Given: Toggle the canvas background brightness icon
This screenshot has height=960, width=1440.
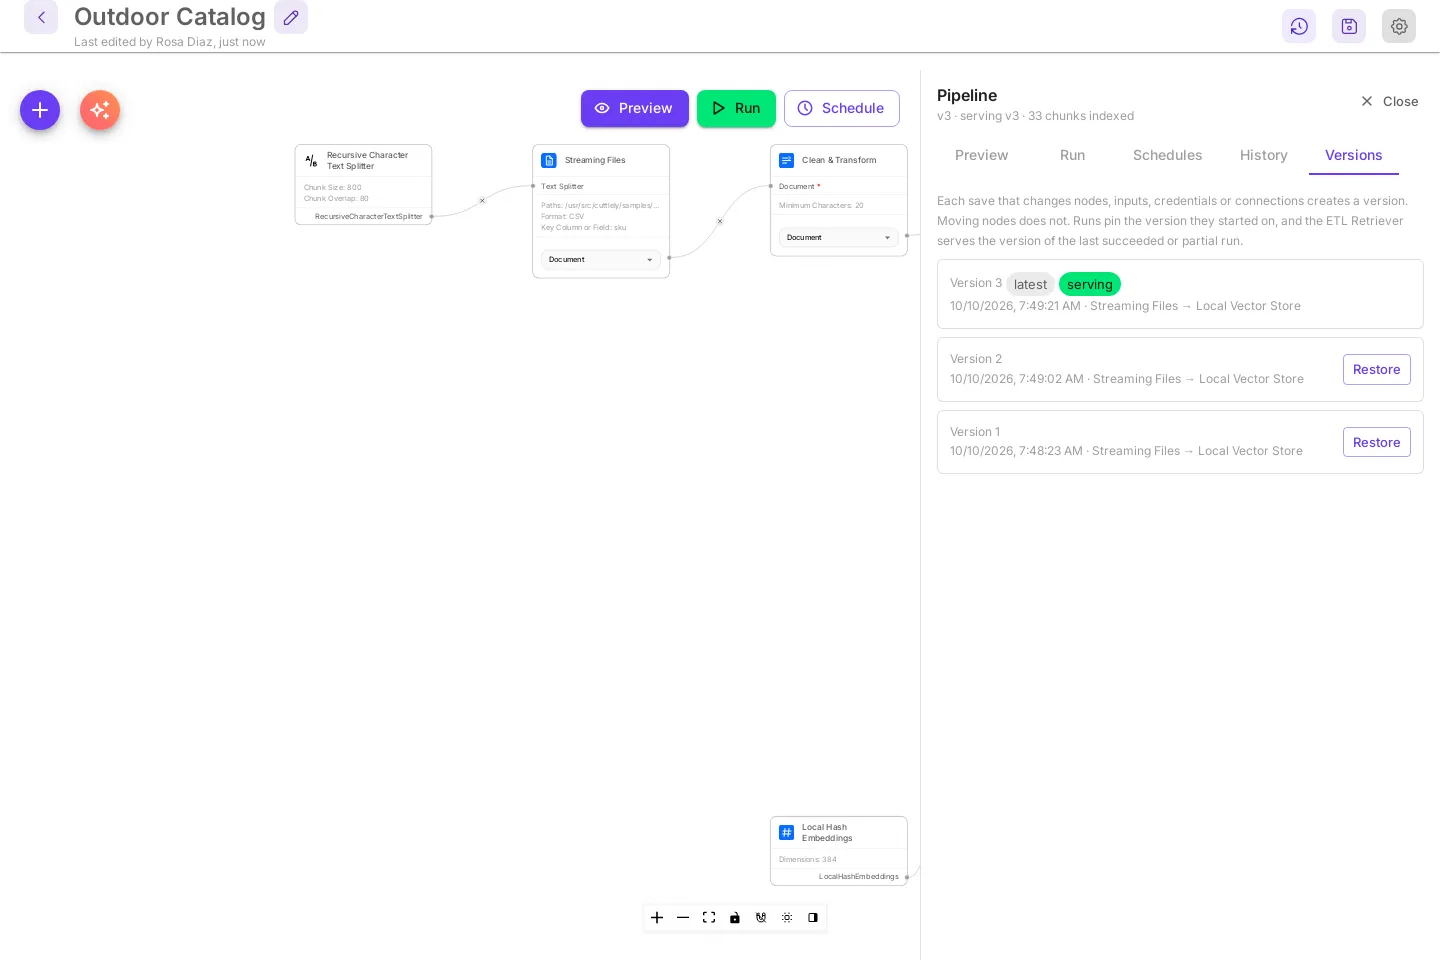Looking at the screenshot, I should (787, 917).
